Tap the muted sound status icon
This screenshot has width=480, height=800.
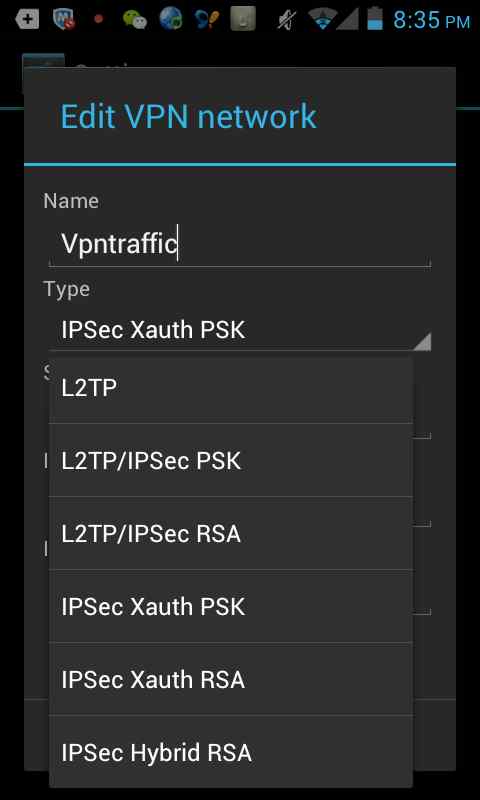pos(286,20)
